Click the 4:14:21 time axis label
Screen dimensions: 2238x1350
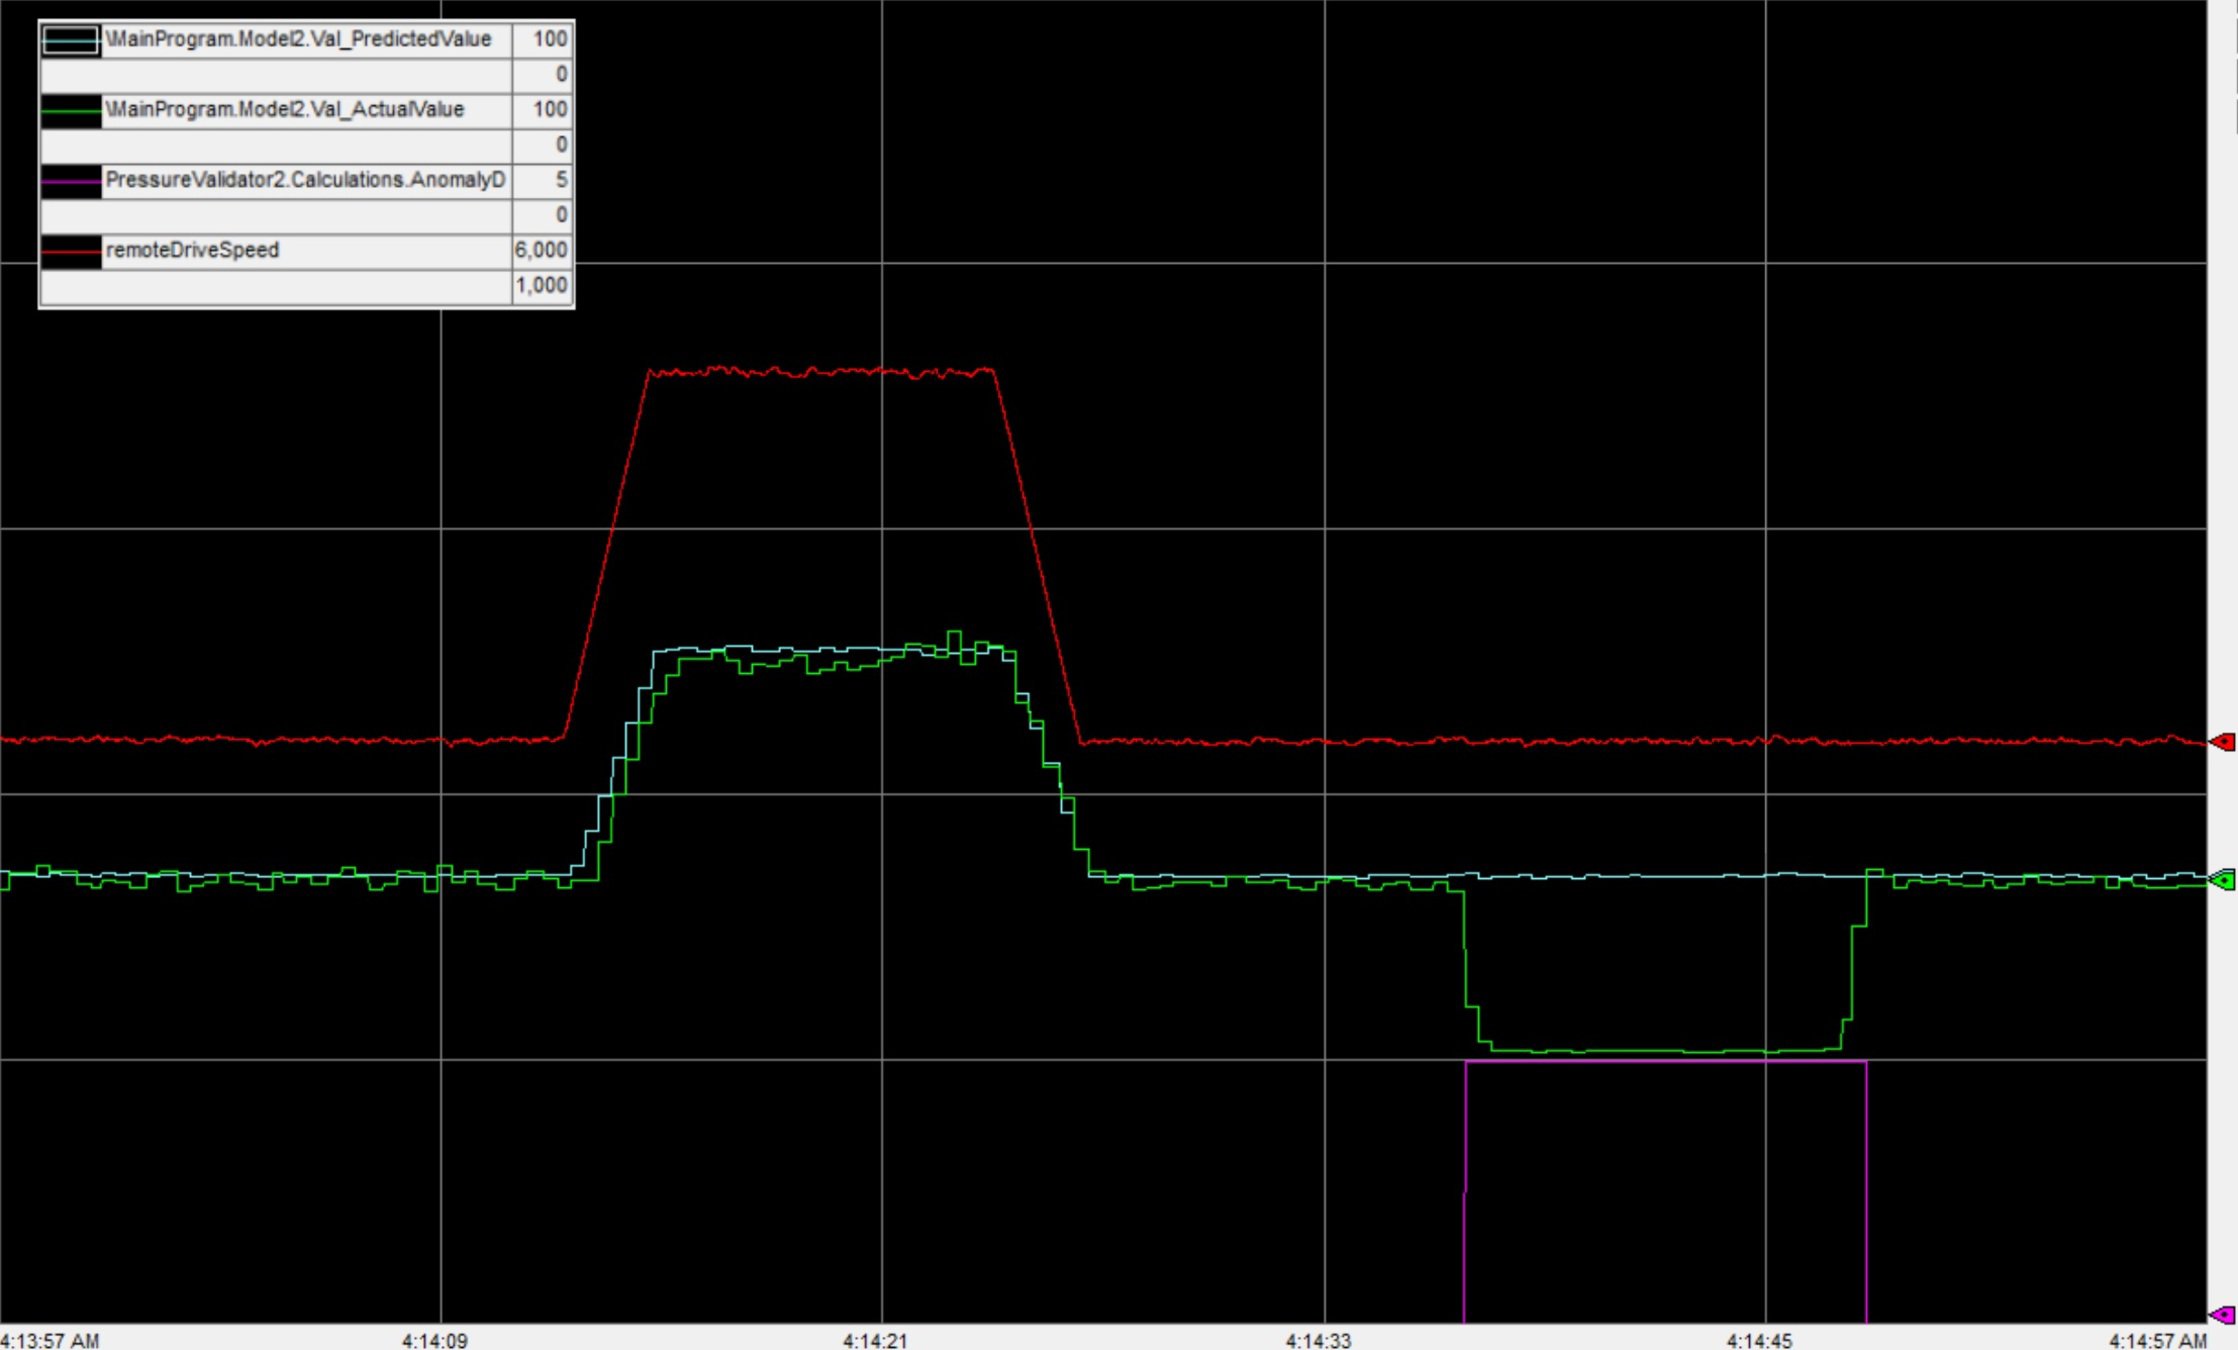click(x=875, y=1340)
